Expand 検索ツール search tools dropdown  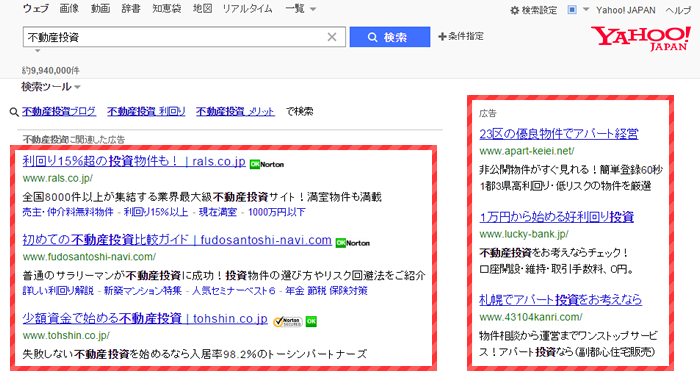tap(50, 87)
